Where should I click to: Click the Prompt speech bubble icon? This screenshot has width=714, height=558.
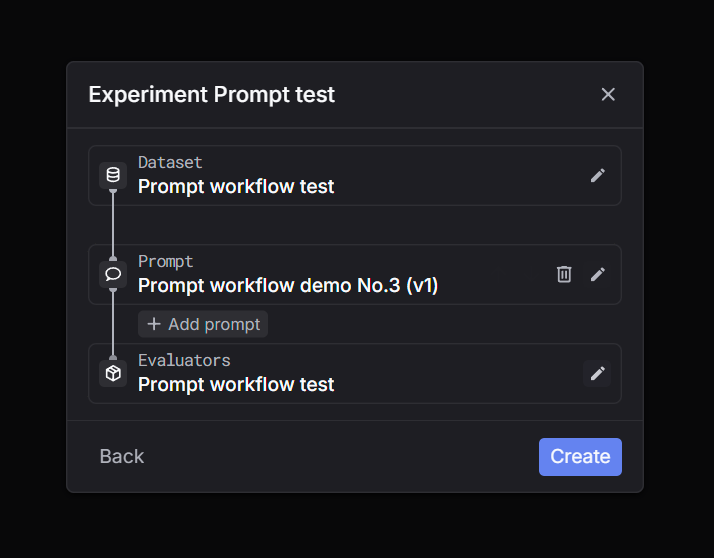tap(113, 274)
